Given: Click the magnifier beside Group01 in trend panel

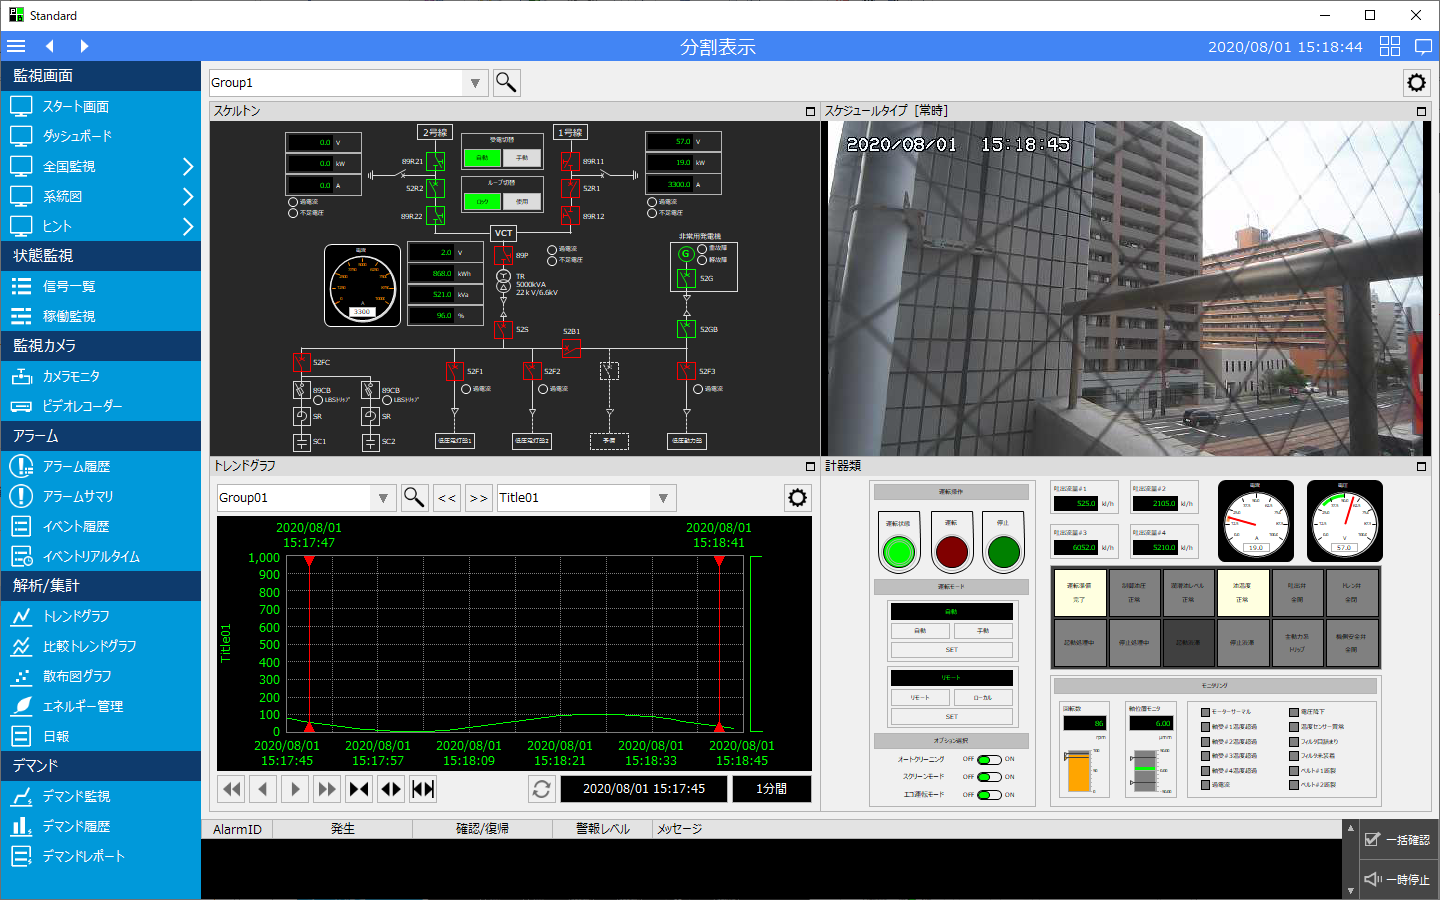Looking at the screenshot, I should click(414, 498).
